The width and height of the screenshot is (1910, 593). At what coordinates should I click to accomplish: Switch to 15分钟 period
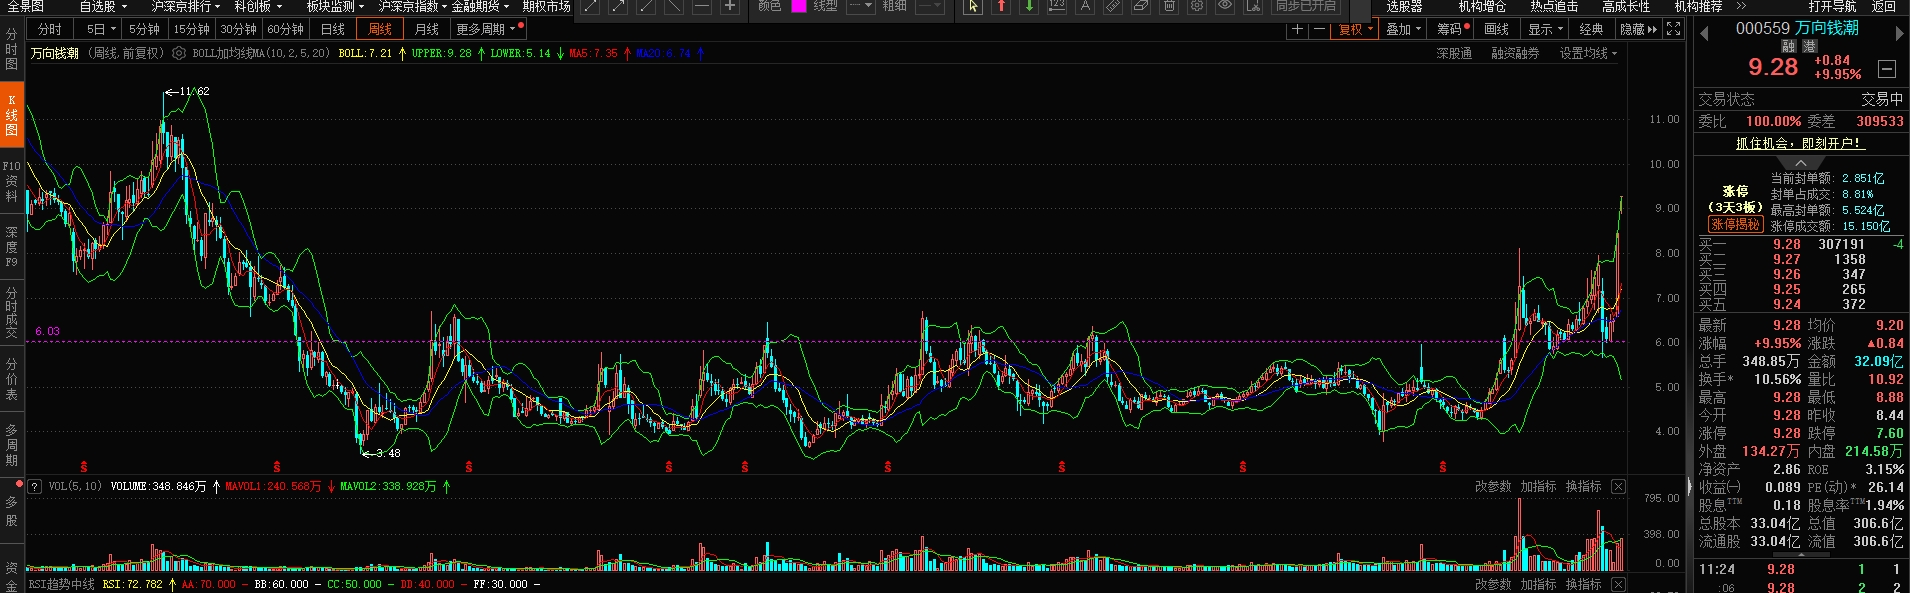tap(191, 29)
